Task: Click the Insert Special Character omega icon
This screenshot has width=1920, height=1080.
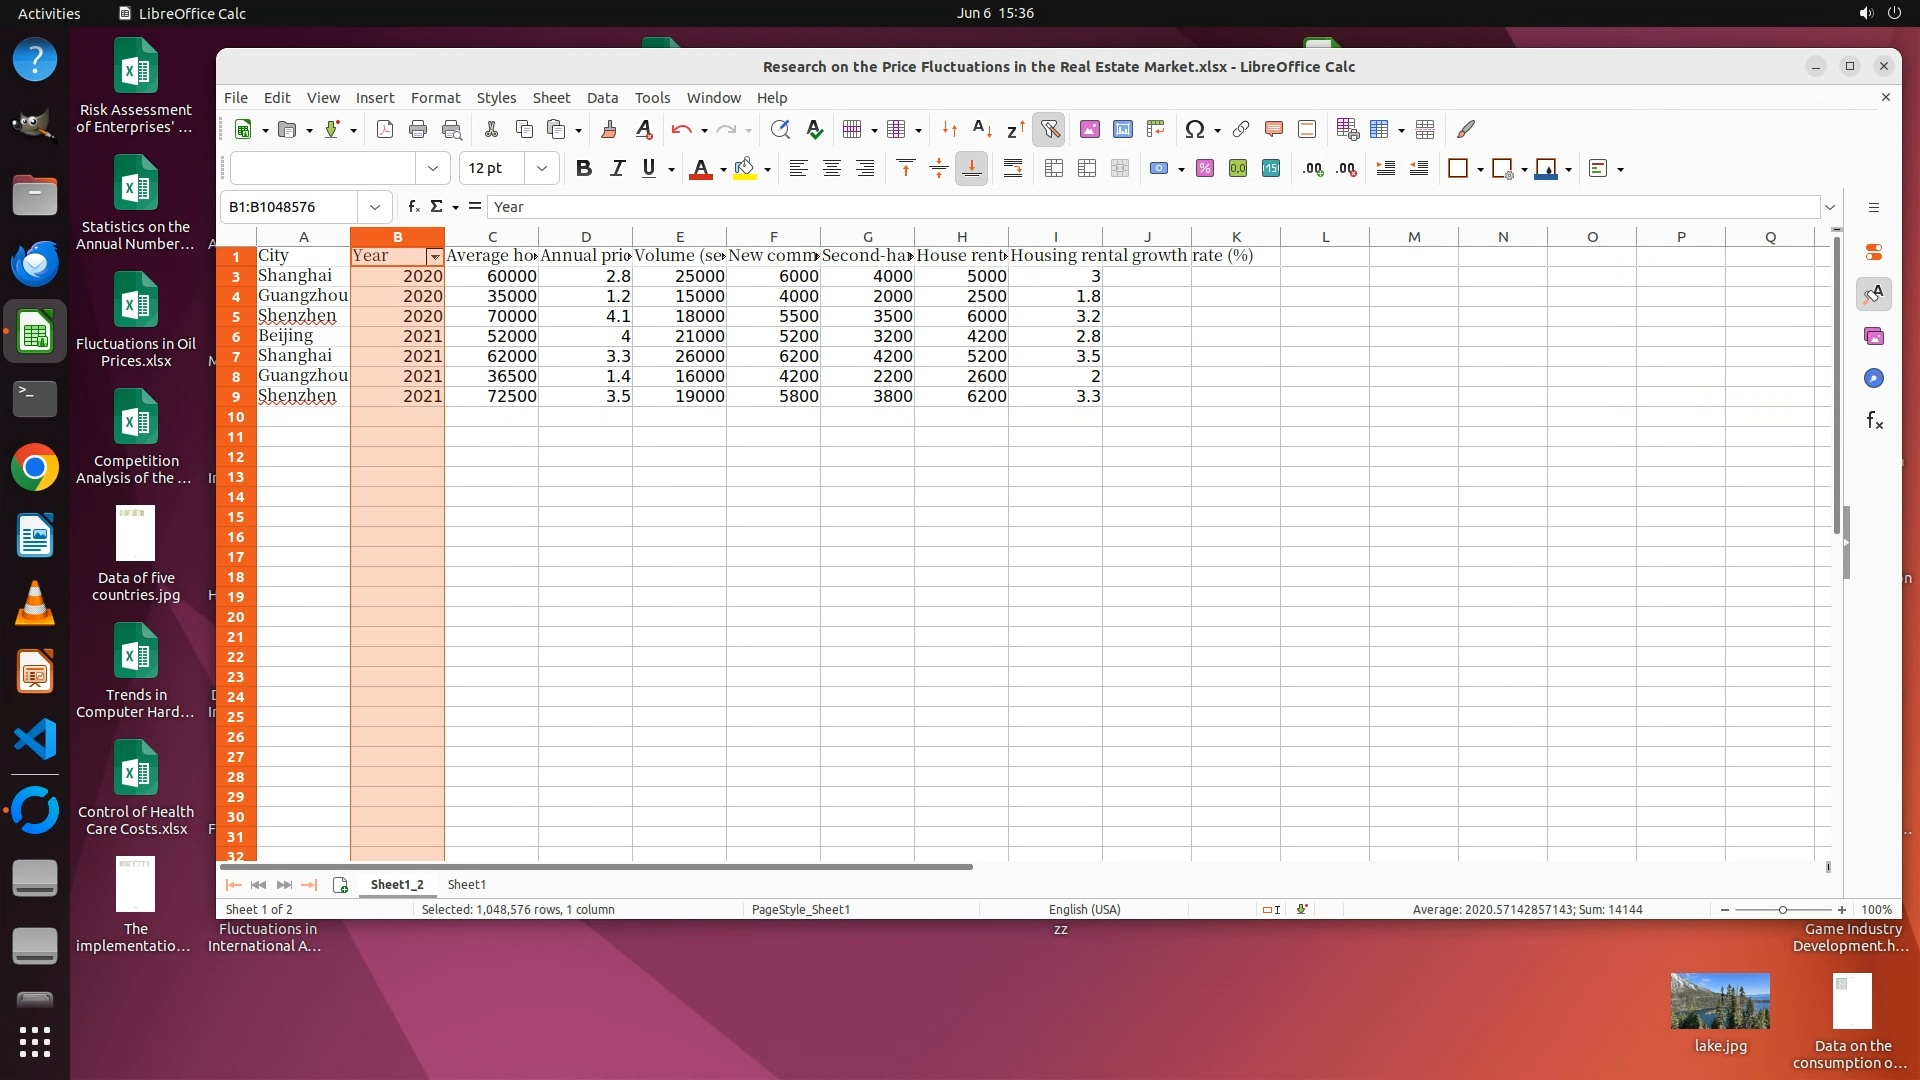Action: click(1194, 129)
